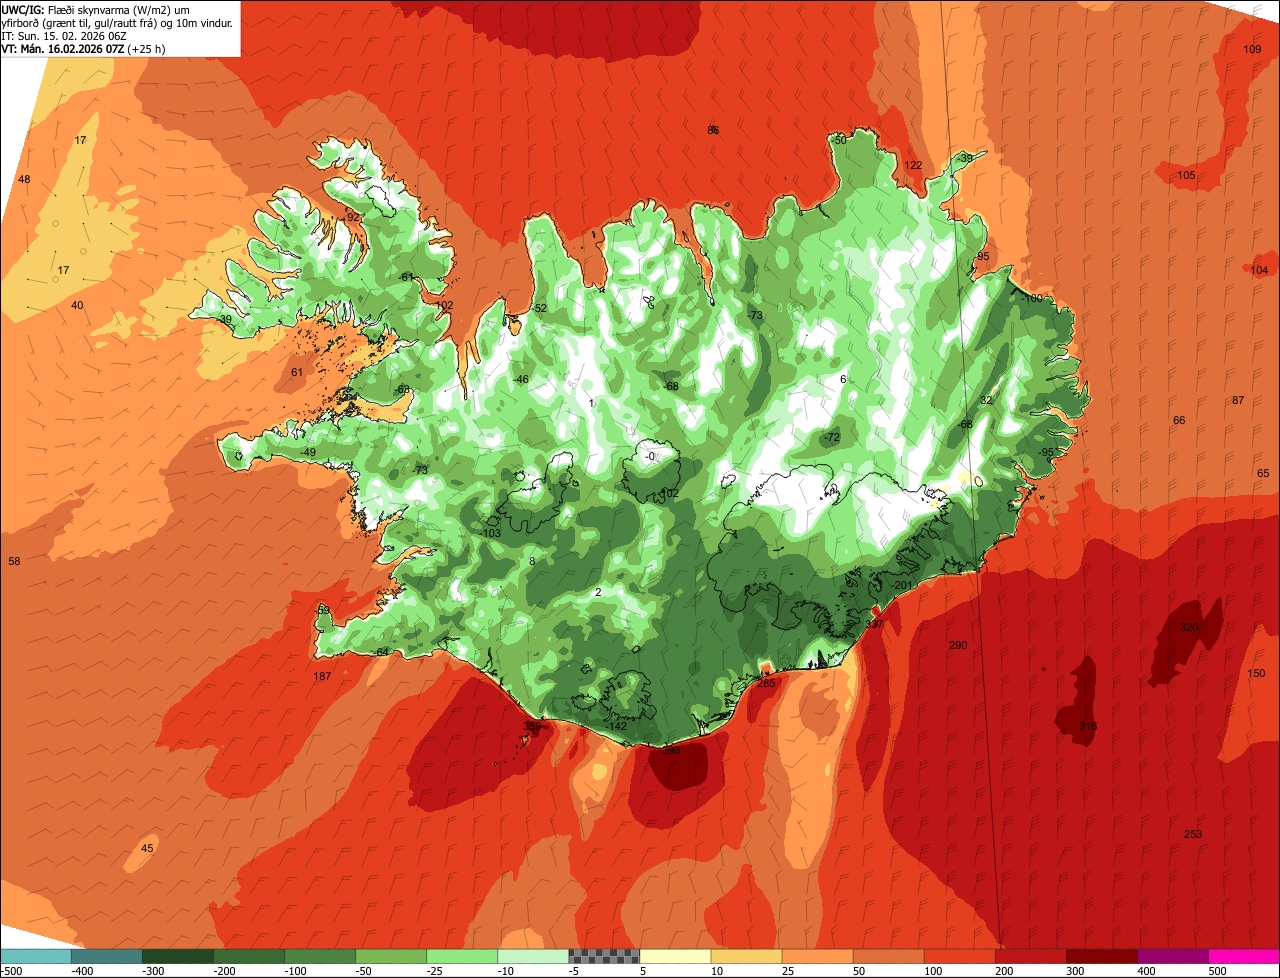Click the '398' value at the southern tip

click(x=671, y=750)
